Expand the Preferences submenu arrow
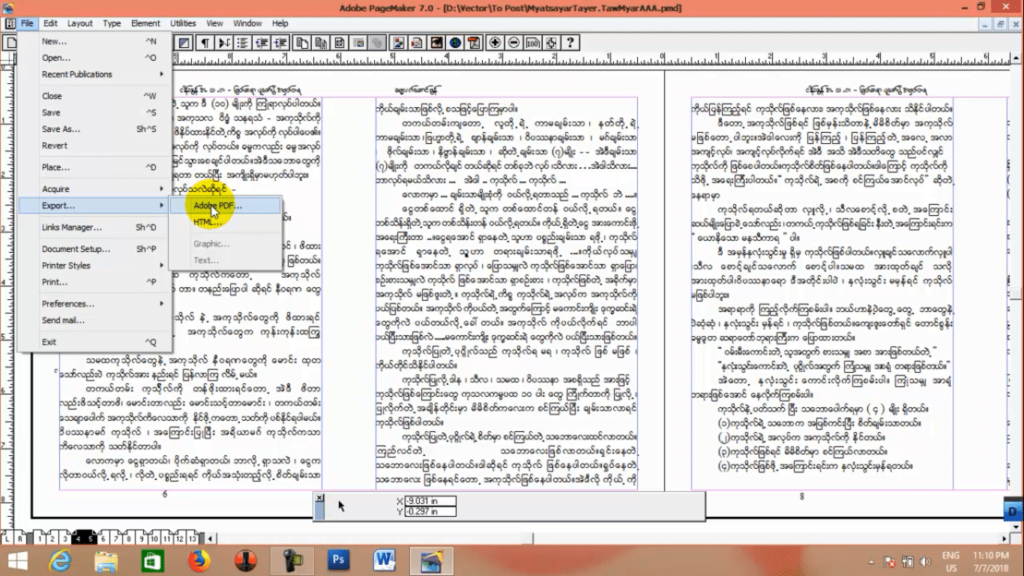This screenshot has height=576, width=1024. (161, 304)
